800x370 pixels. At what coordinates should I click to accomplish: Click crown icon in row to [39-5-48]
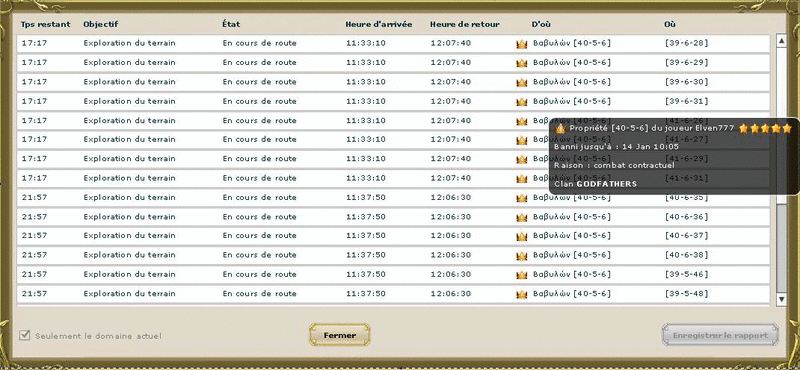point(521,294)
